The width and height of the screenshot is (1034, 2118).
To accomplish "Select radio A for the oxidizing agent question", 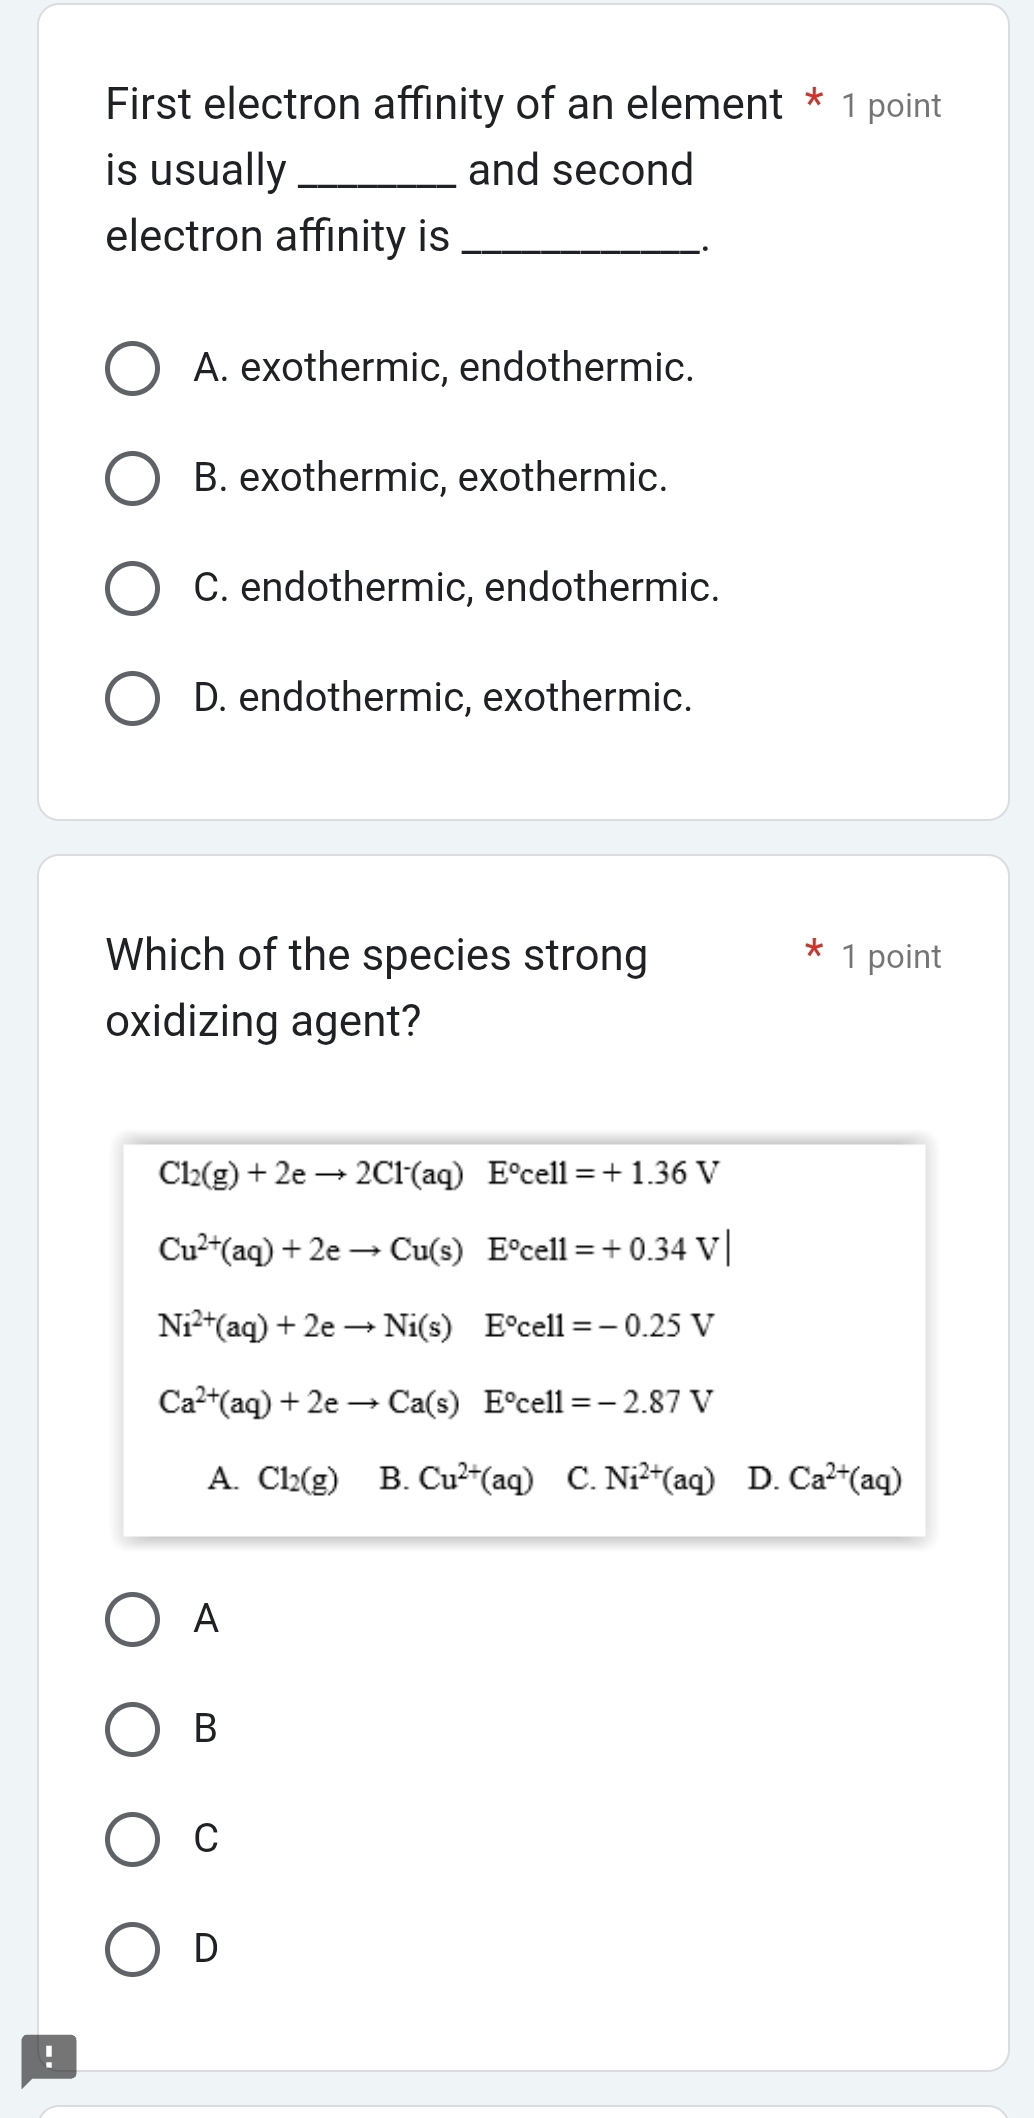I will point(132,1620).
